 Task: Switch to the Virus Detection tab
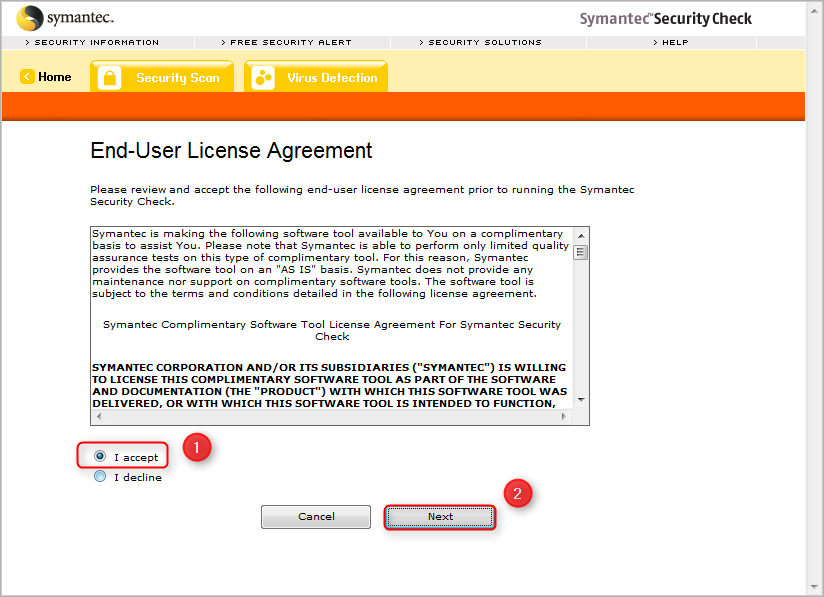[x=316, y=76]
